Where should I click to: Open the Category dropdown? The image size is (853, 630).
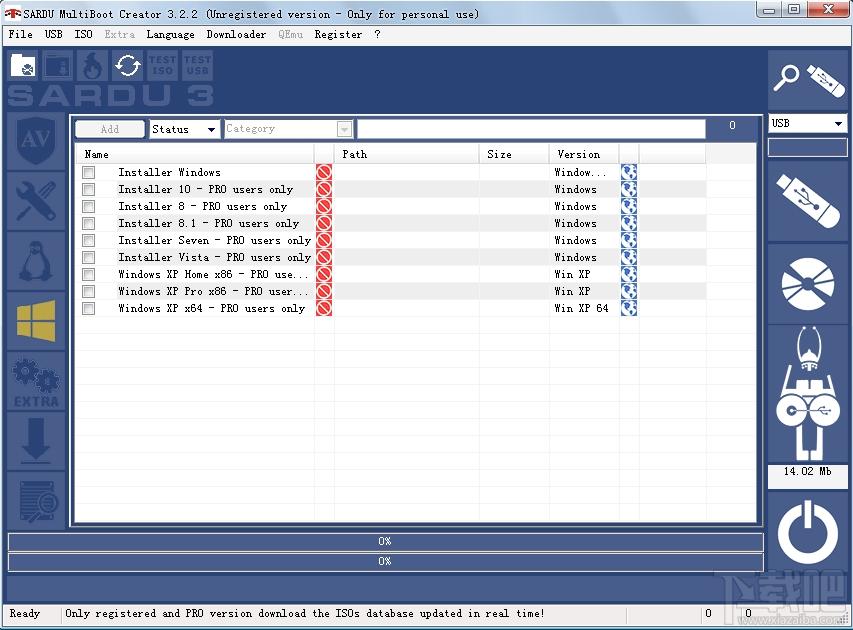288,129
